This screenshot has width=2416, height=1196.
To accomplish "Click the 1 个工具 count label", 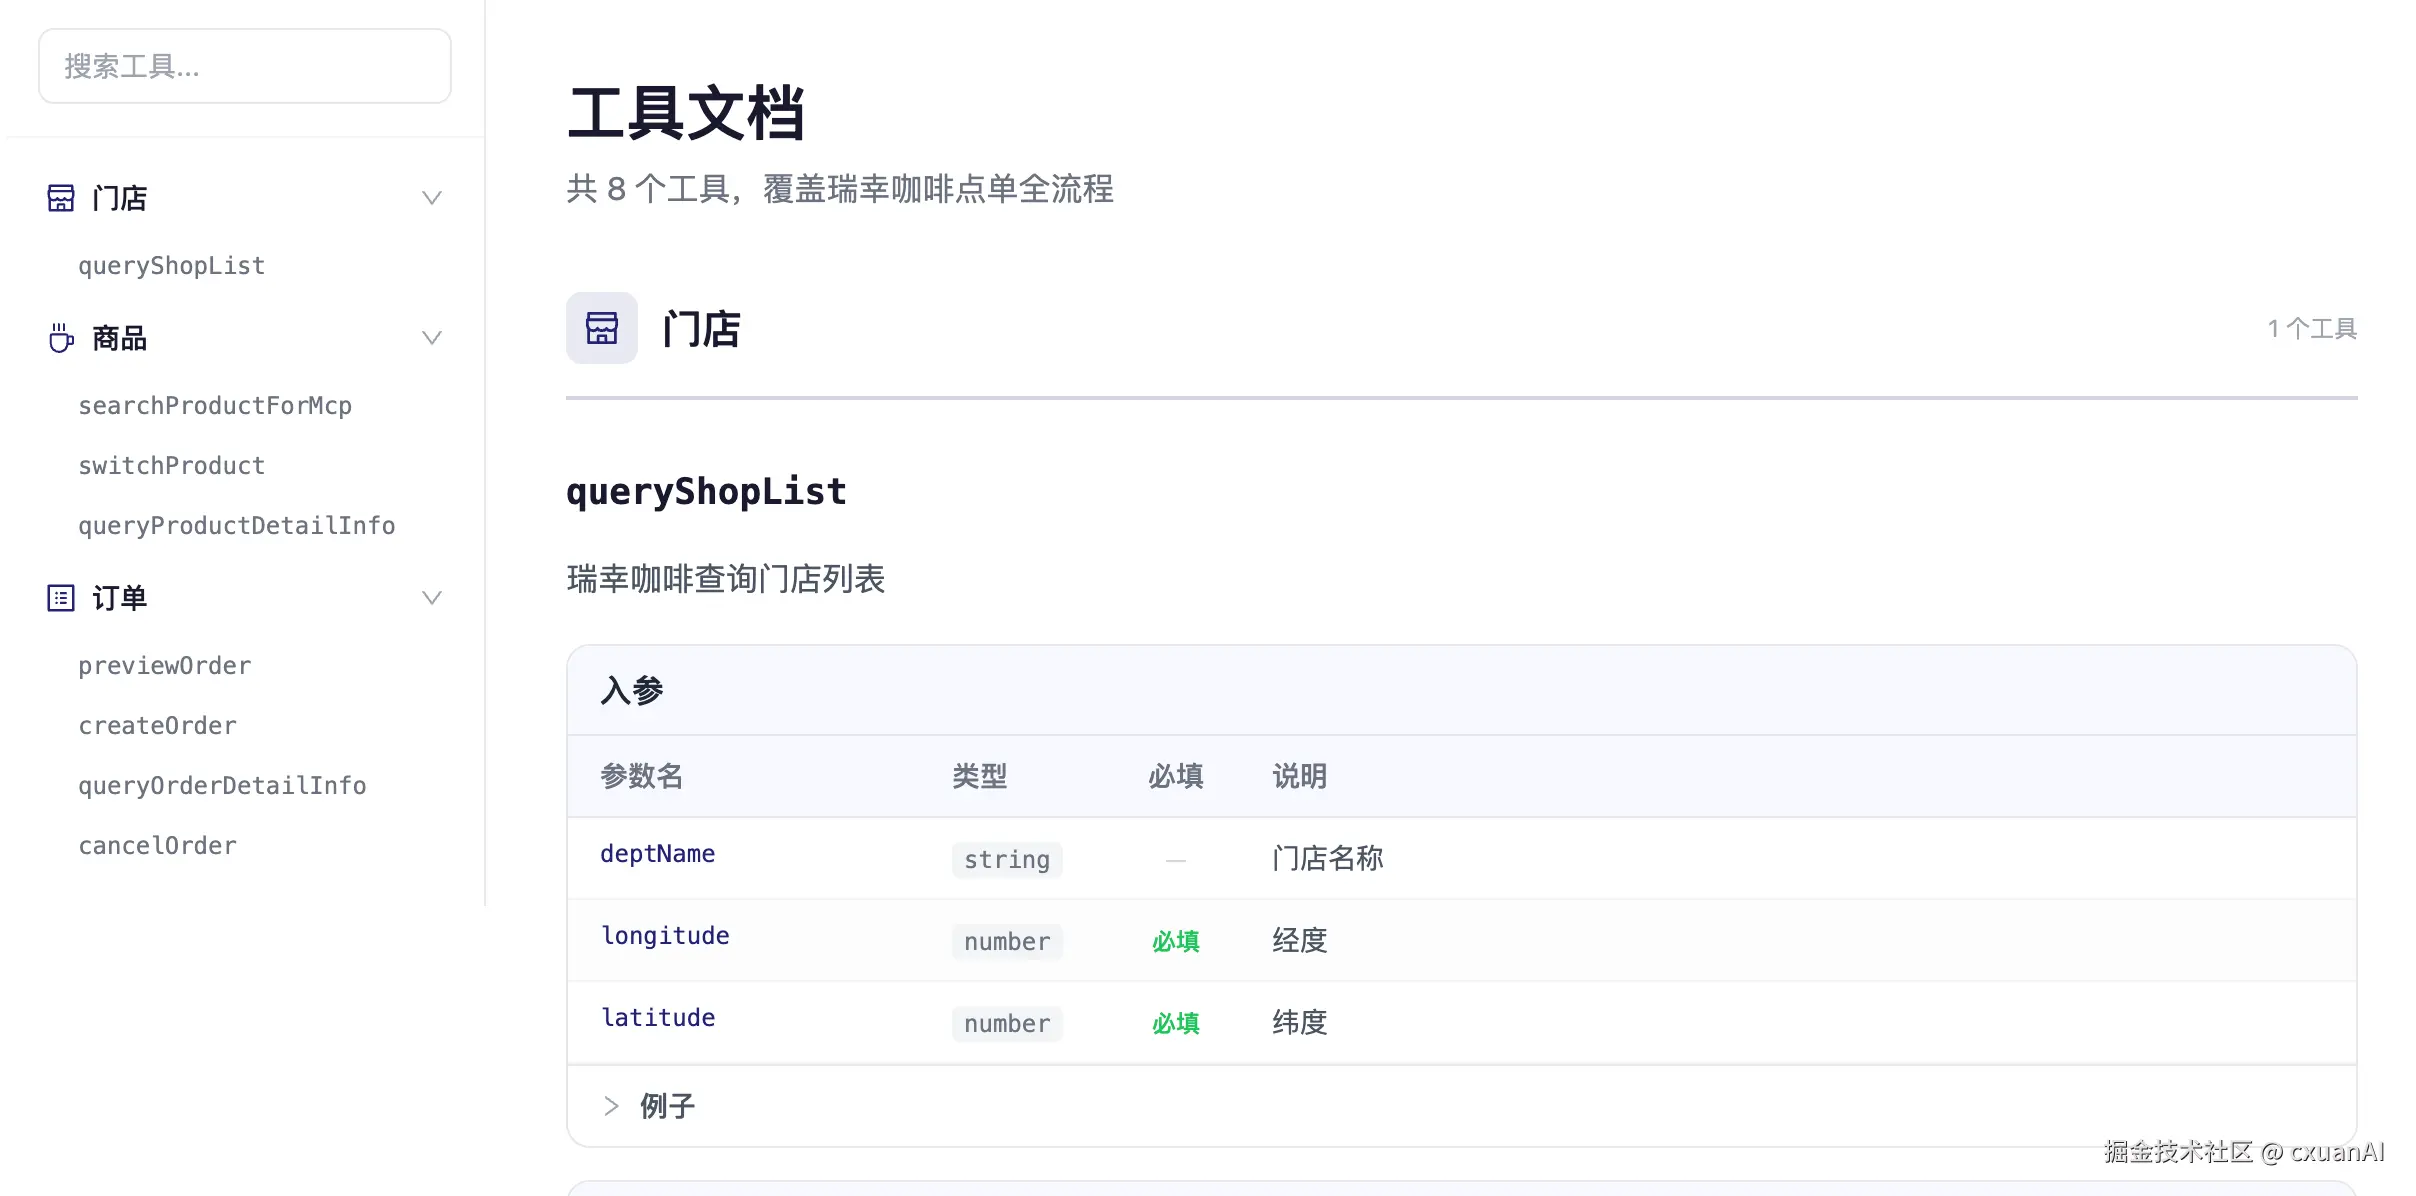I will pos(2312,329).
